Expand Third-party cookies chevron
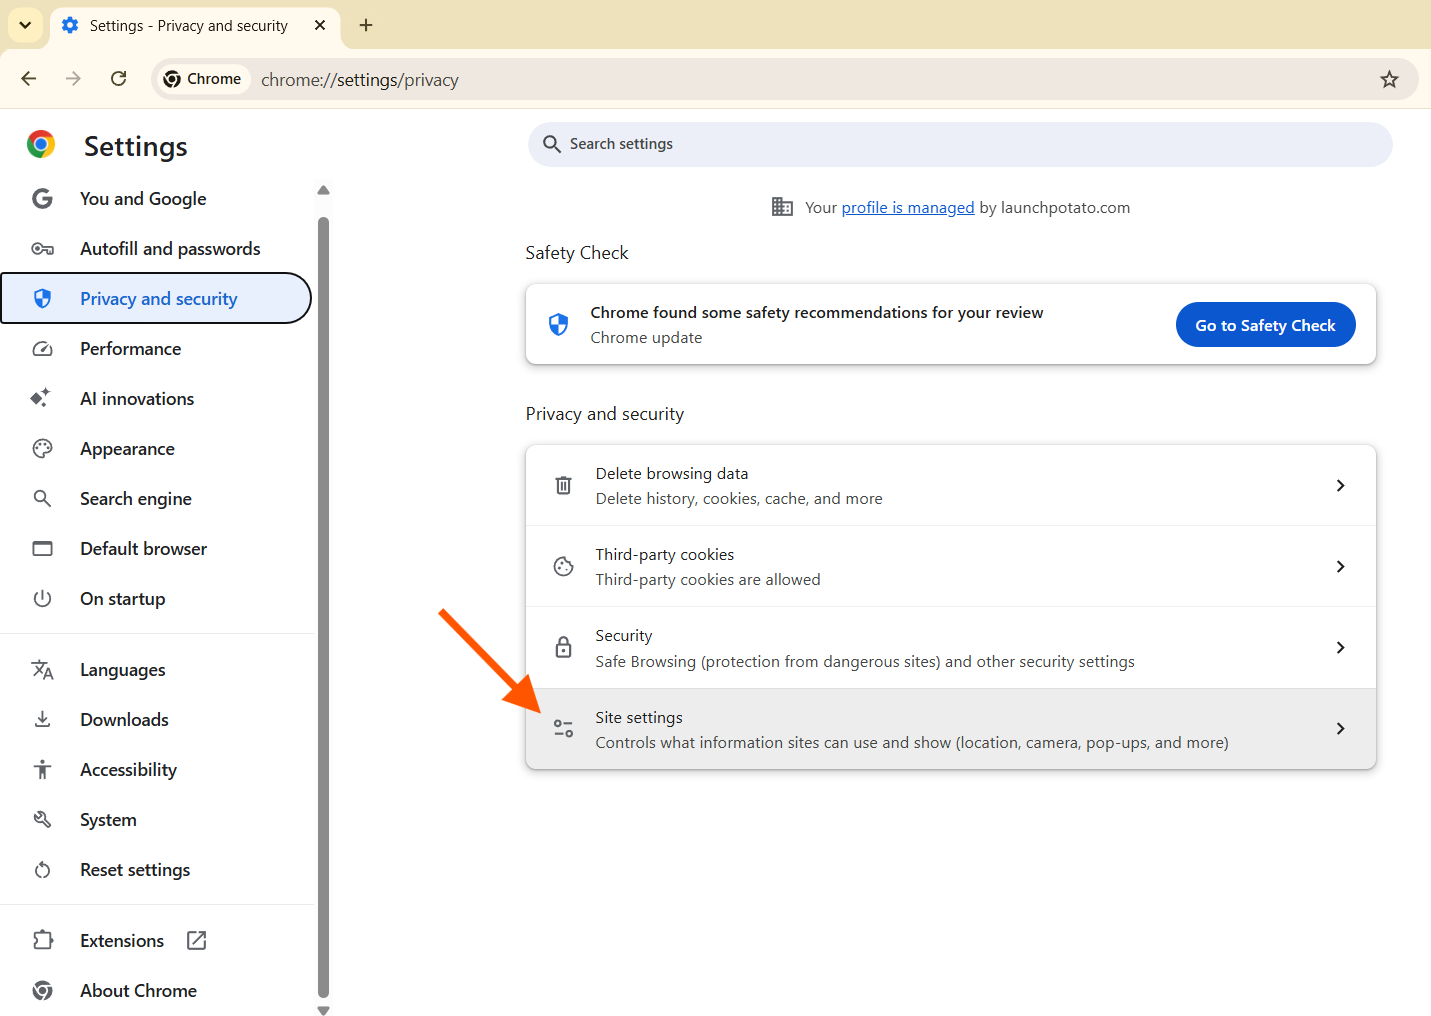The image size is (1431, 1016). tap(1340, 567)
